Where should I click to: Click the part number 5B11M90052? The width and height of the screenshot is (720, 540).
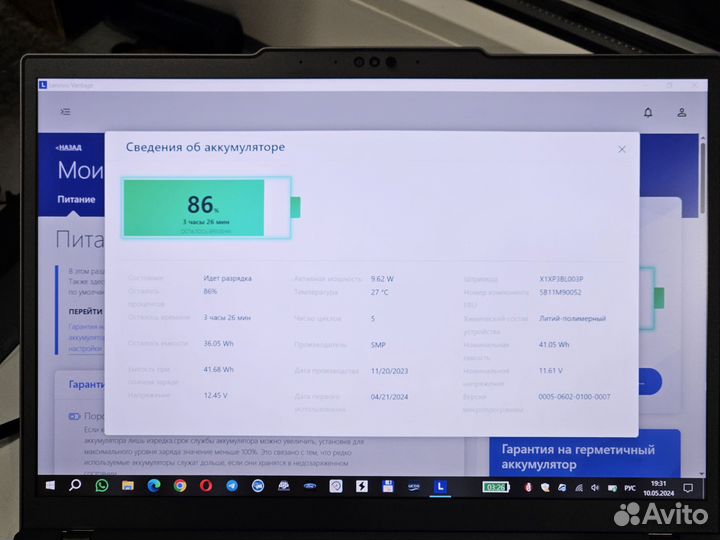[560, 292]
